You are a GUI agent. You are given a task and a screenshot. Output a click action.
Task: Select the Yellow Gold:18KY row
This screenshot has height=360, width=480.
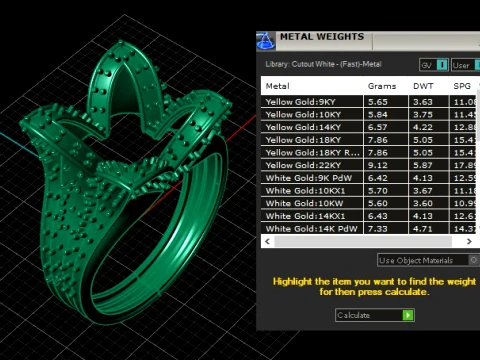[369, 140]
